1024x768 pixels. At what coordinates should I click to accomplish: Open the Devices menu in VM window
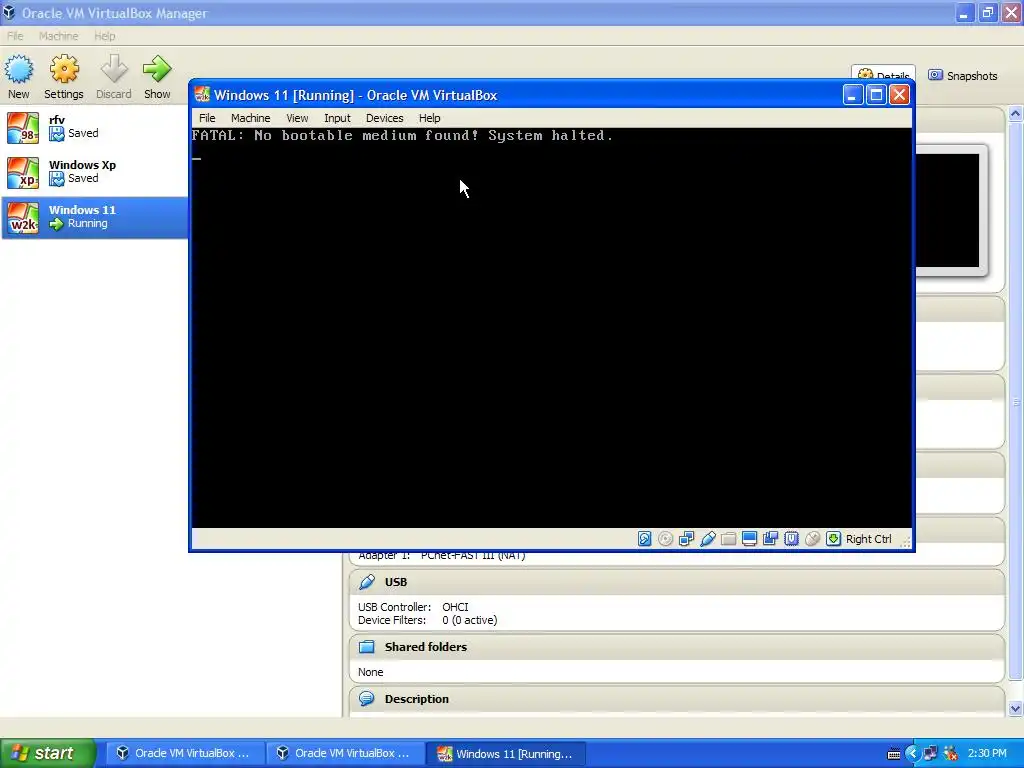385,118
